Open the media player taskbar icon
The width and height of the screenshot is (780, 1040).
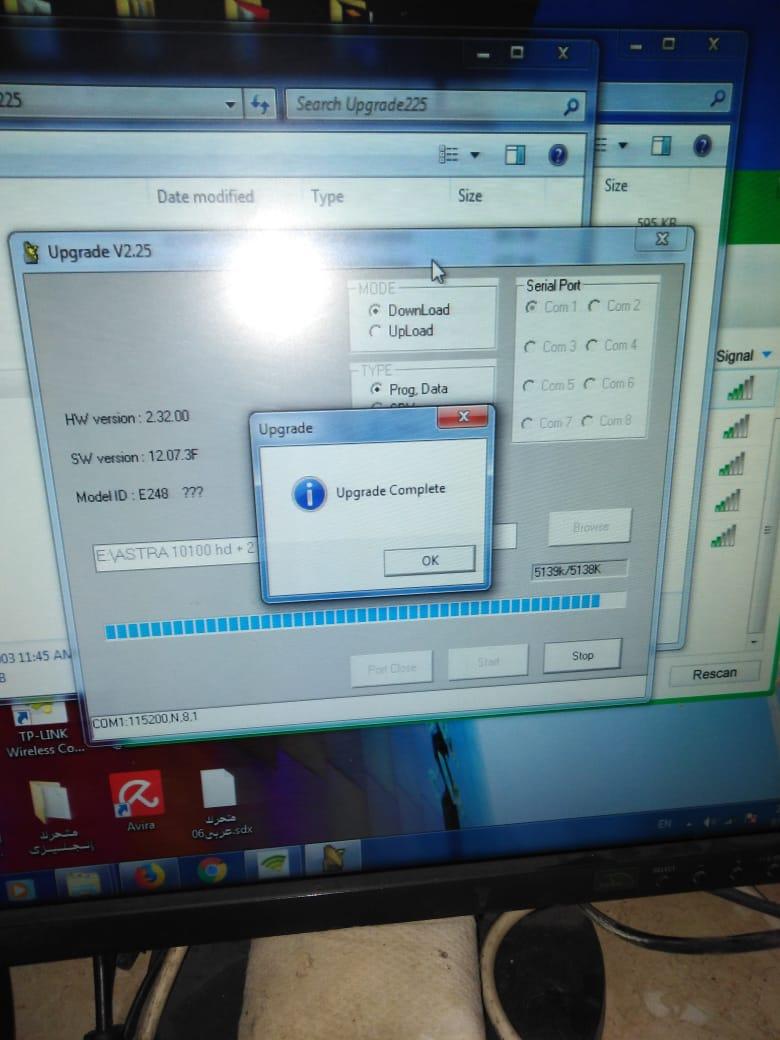[x=20, y=889]
